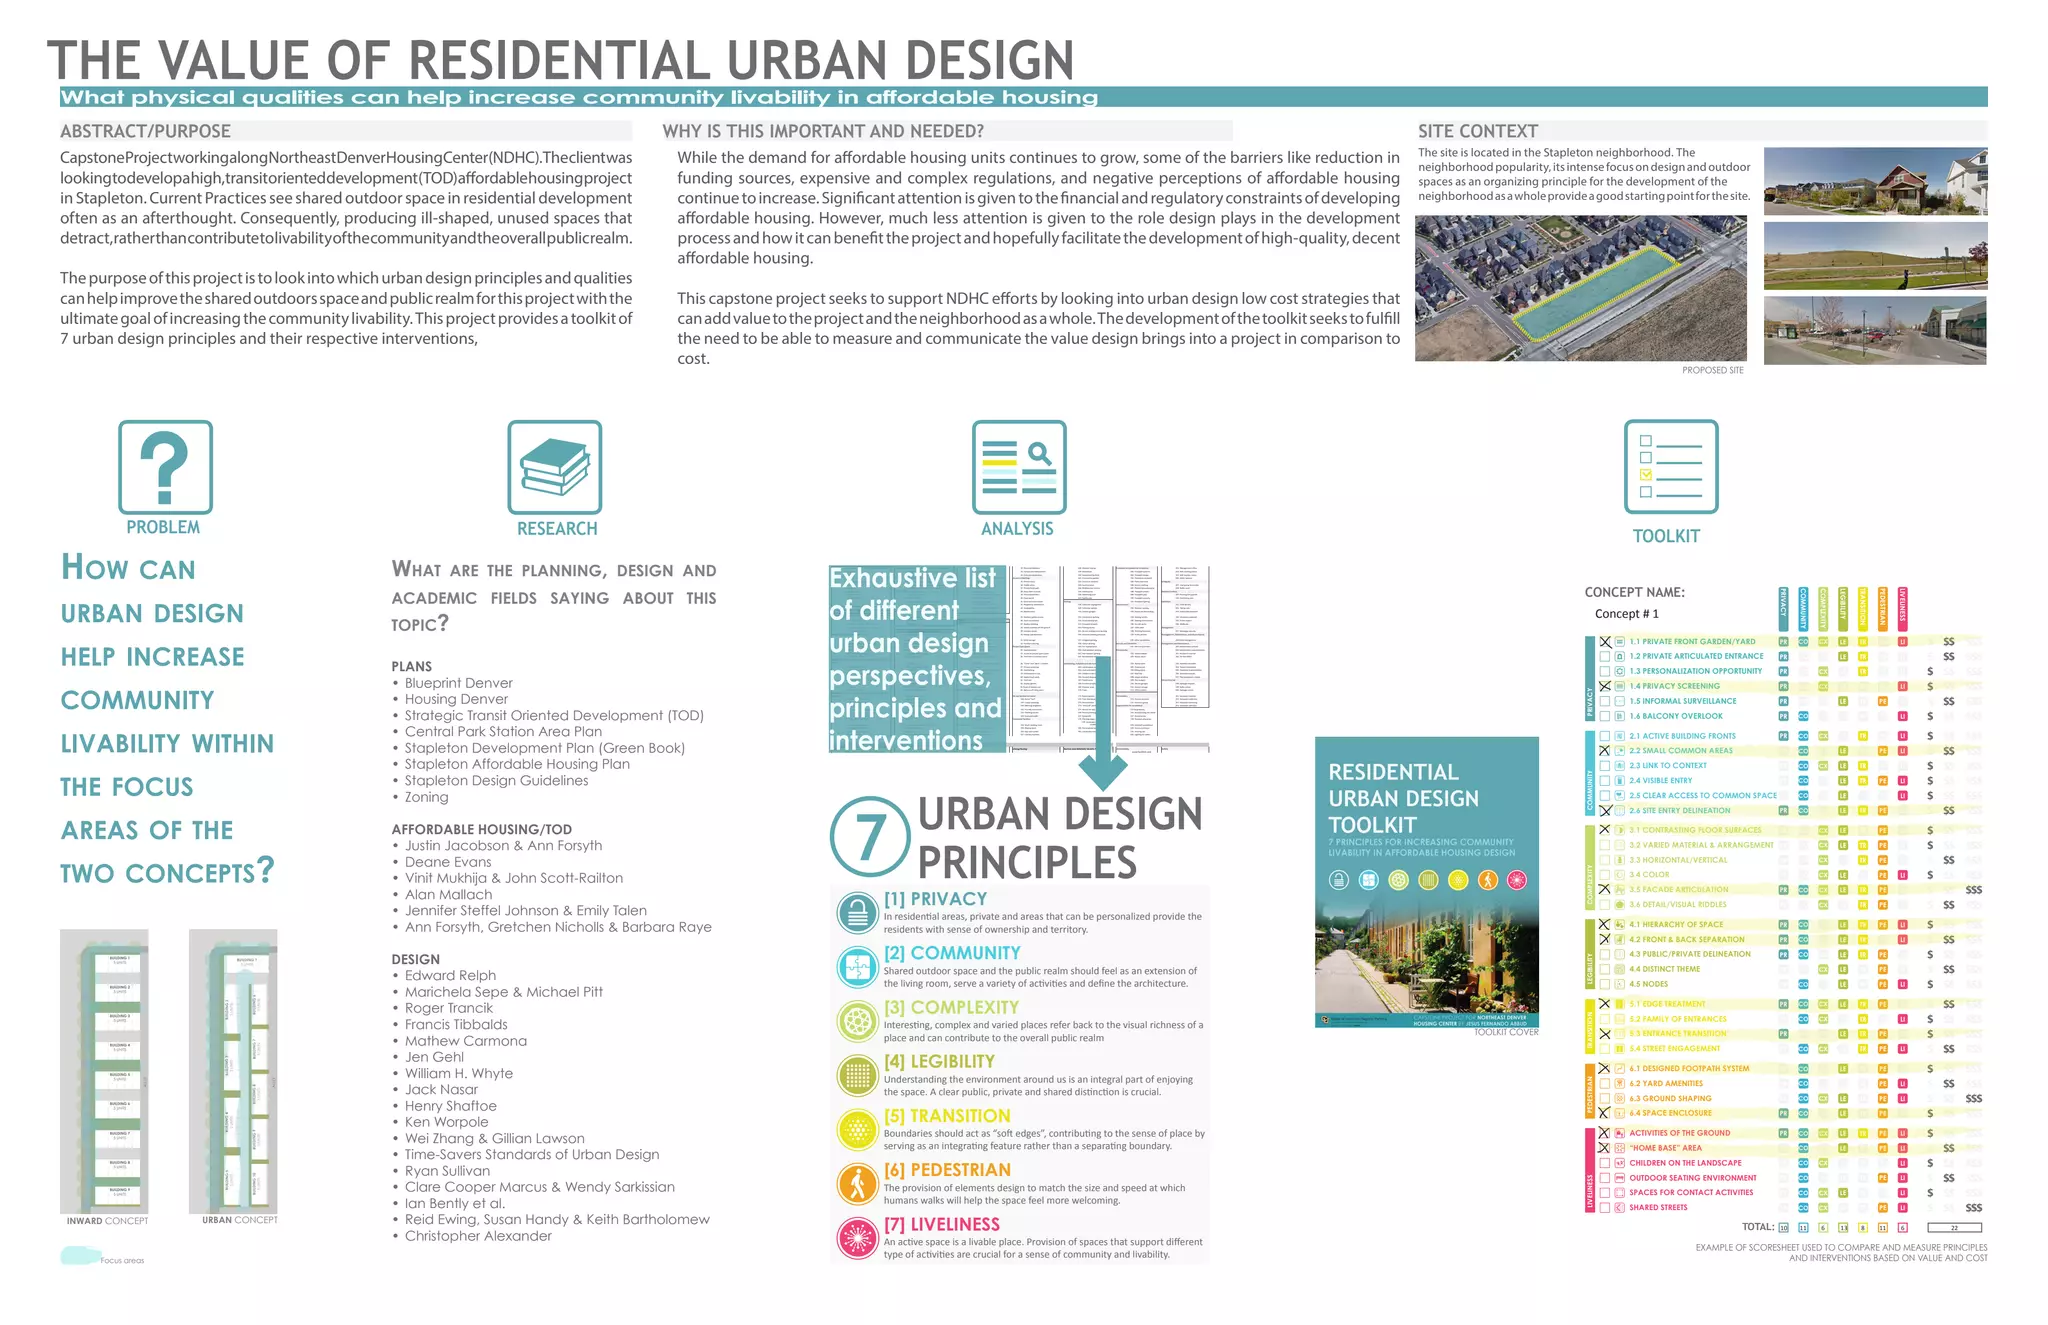This screenshot has width=2048, height=1325.
Task: Click the PROBLEM question mark icon
Action: [x=165, y=467]
